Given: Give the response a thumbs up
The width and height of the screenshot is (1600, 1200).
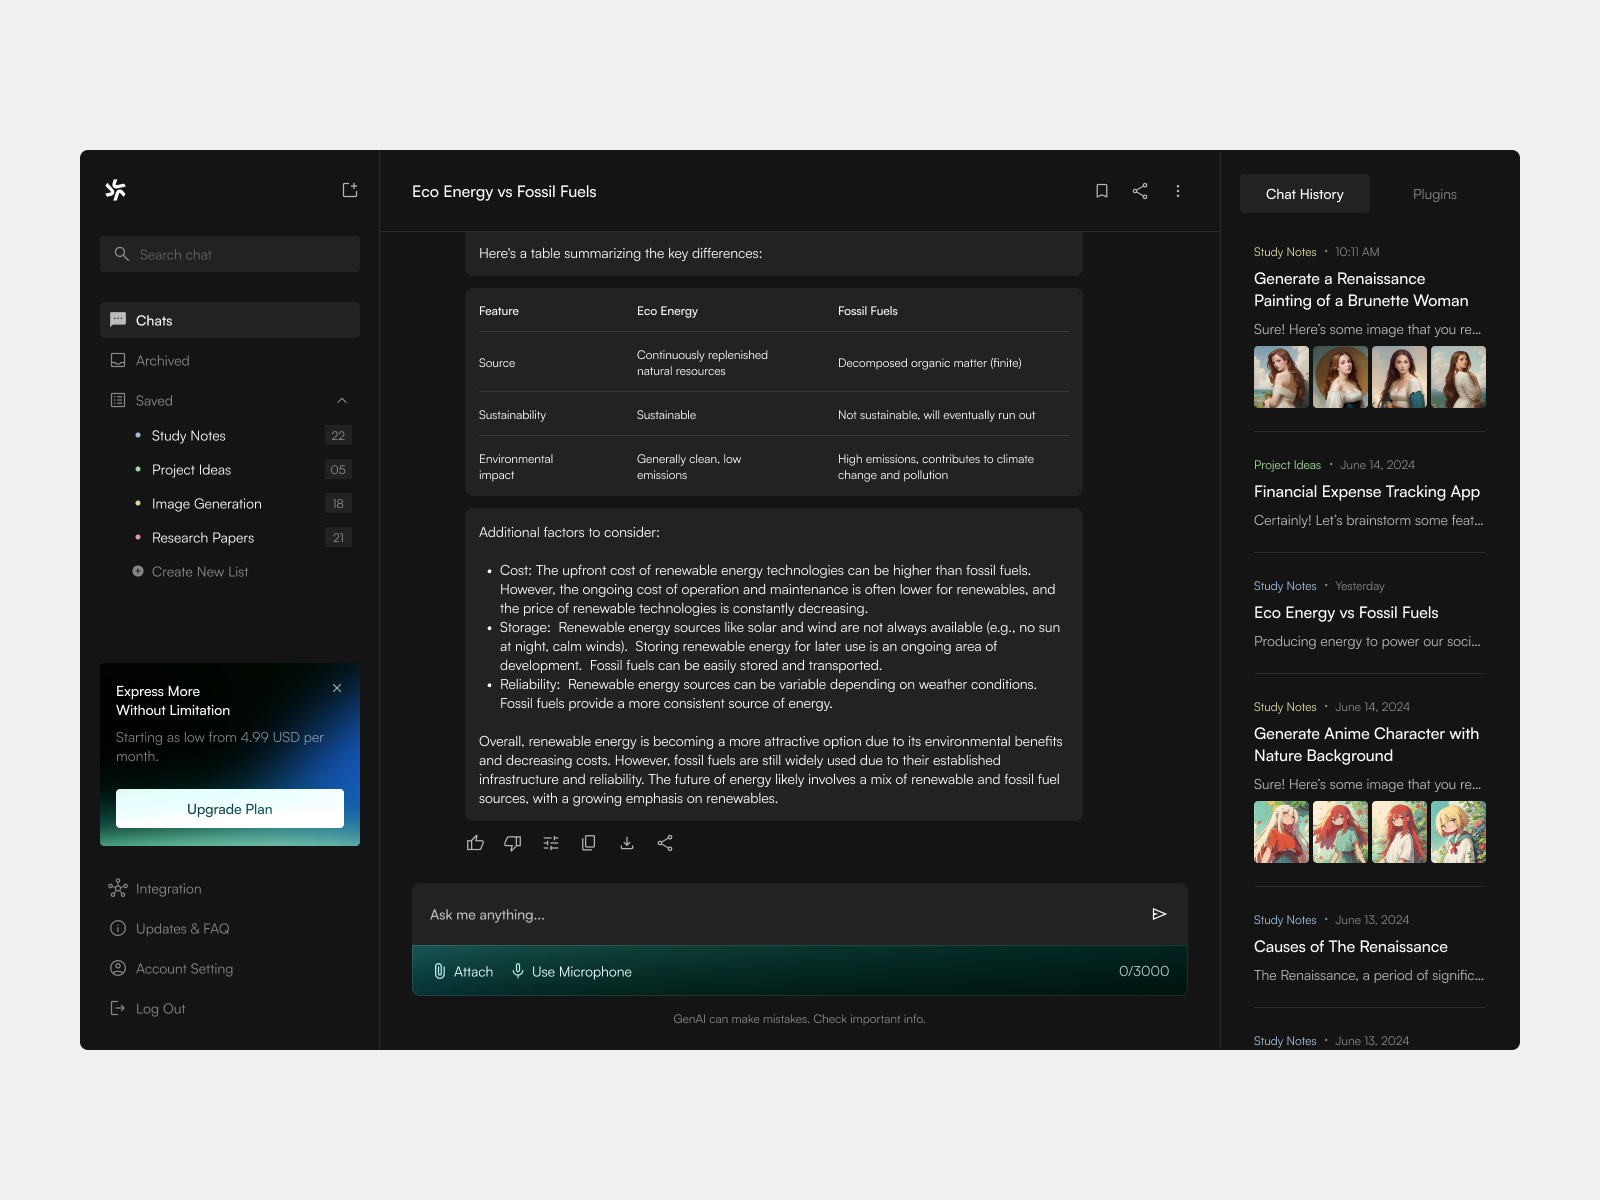Looking at the screenshot, I should point(475,843).
